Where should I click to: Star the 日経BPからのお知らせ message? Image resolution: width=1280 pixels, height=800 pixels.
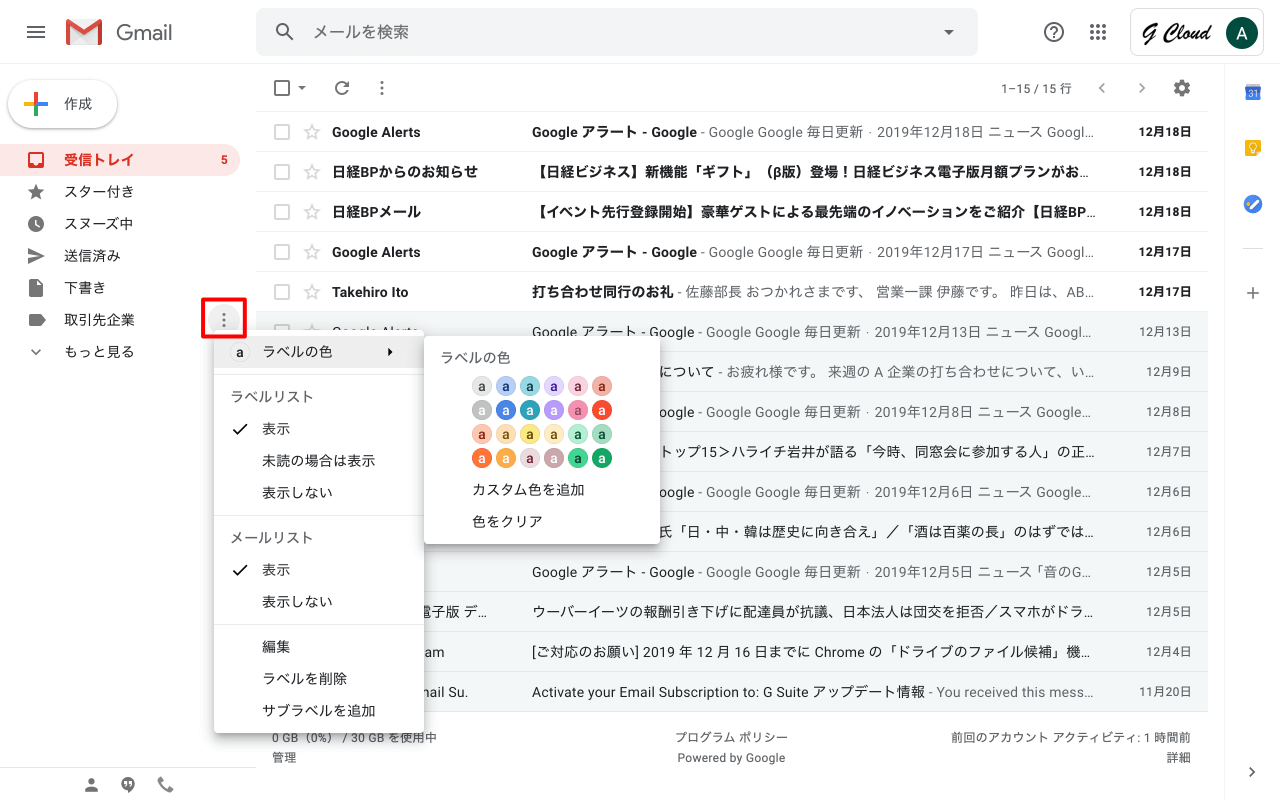click(312, 172)
